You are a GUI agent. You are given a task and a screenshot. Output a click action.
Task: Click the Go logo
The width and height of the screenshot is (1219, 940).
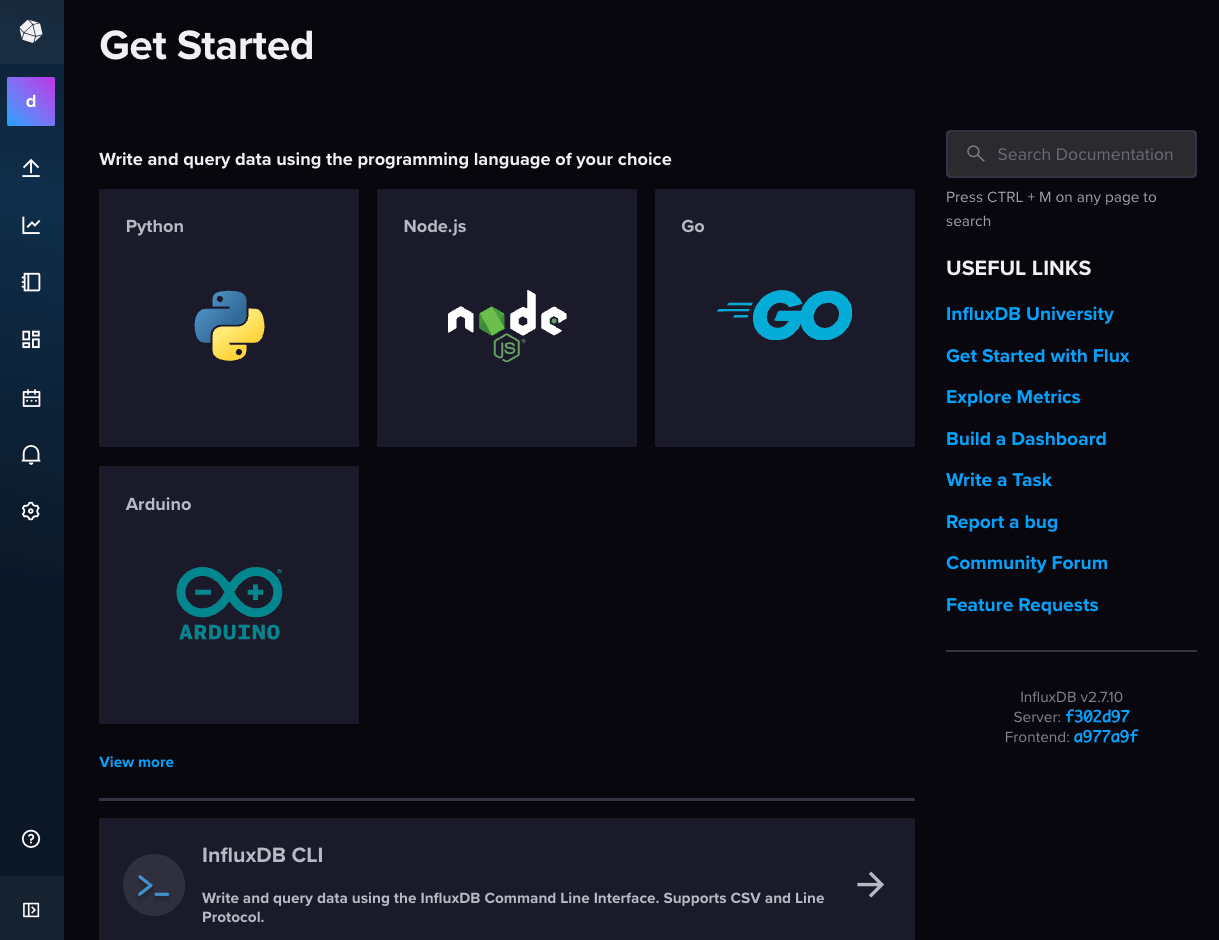coord(785,315)
